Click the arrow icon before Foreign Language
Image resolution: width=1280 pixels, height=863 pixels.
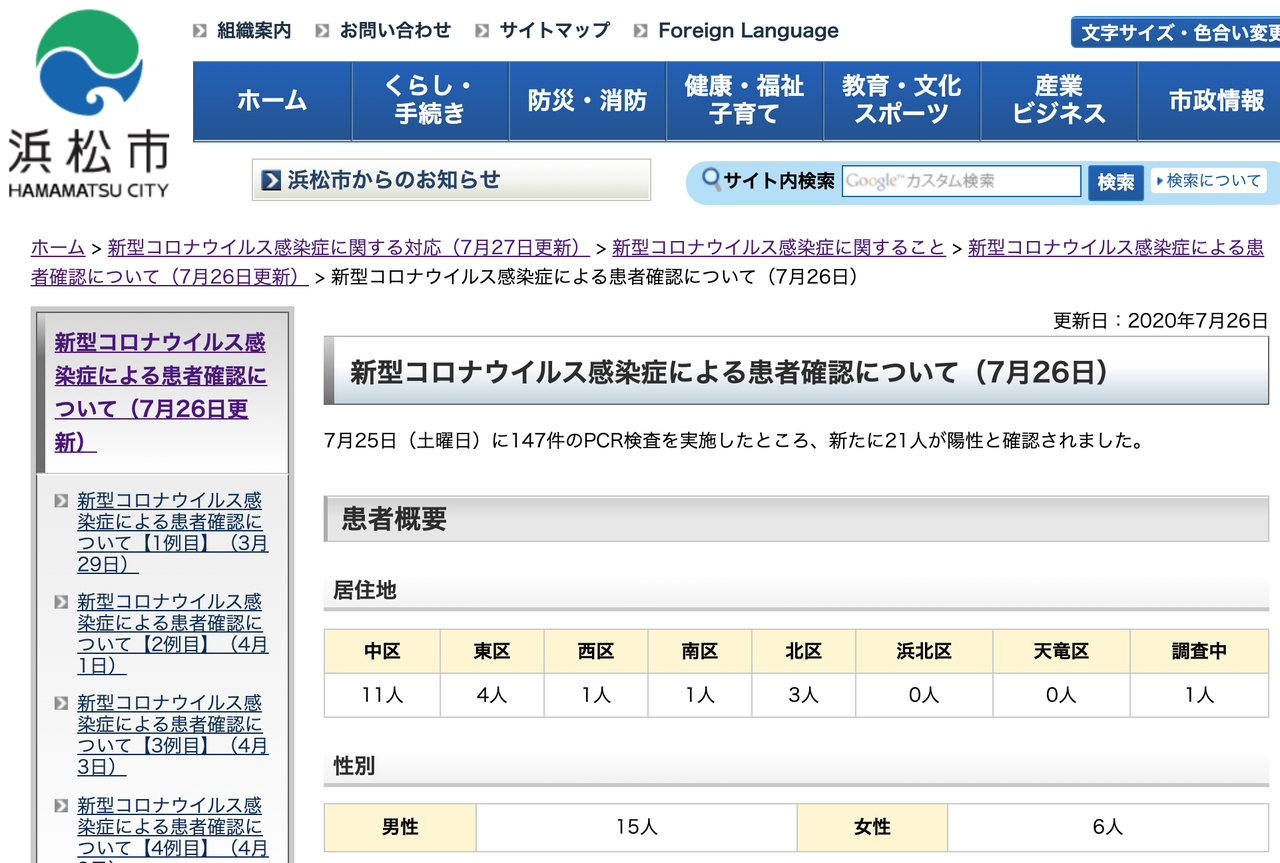pos(641,31)
